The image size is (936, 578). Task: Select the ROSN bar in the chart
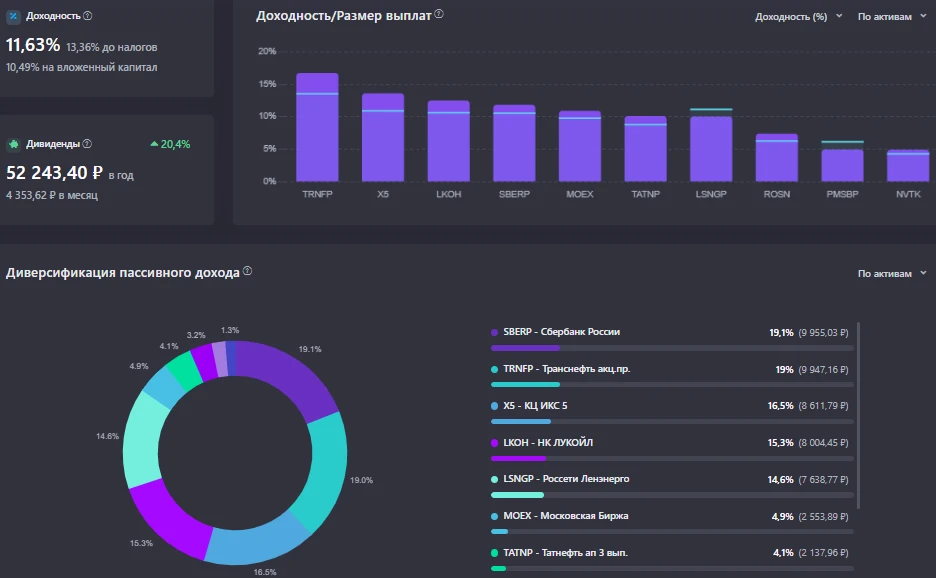pos(777,158)
